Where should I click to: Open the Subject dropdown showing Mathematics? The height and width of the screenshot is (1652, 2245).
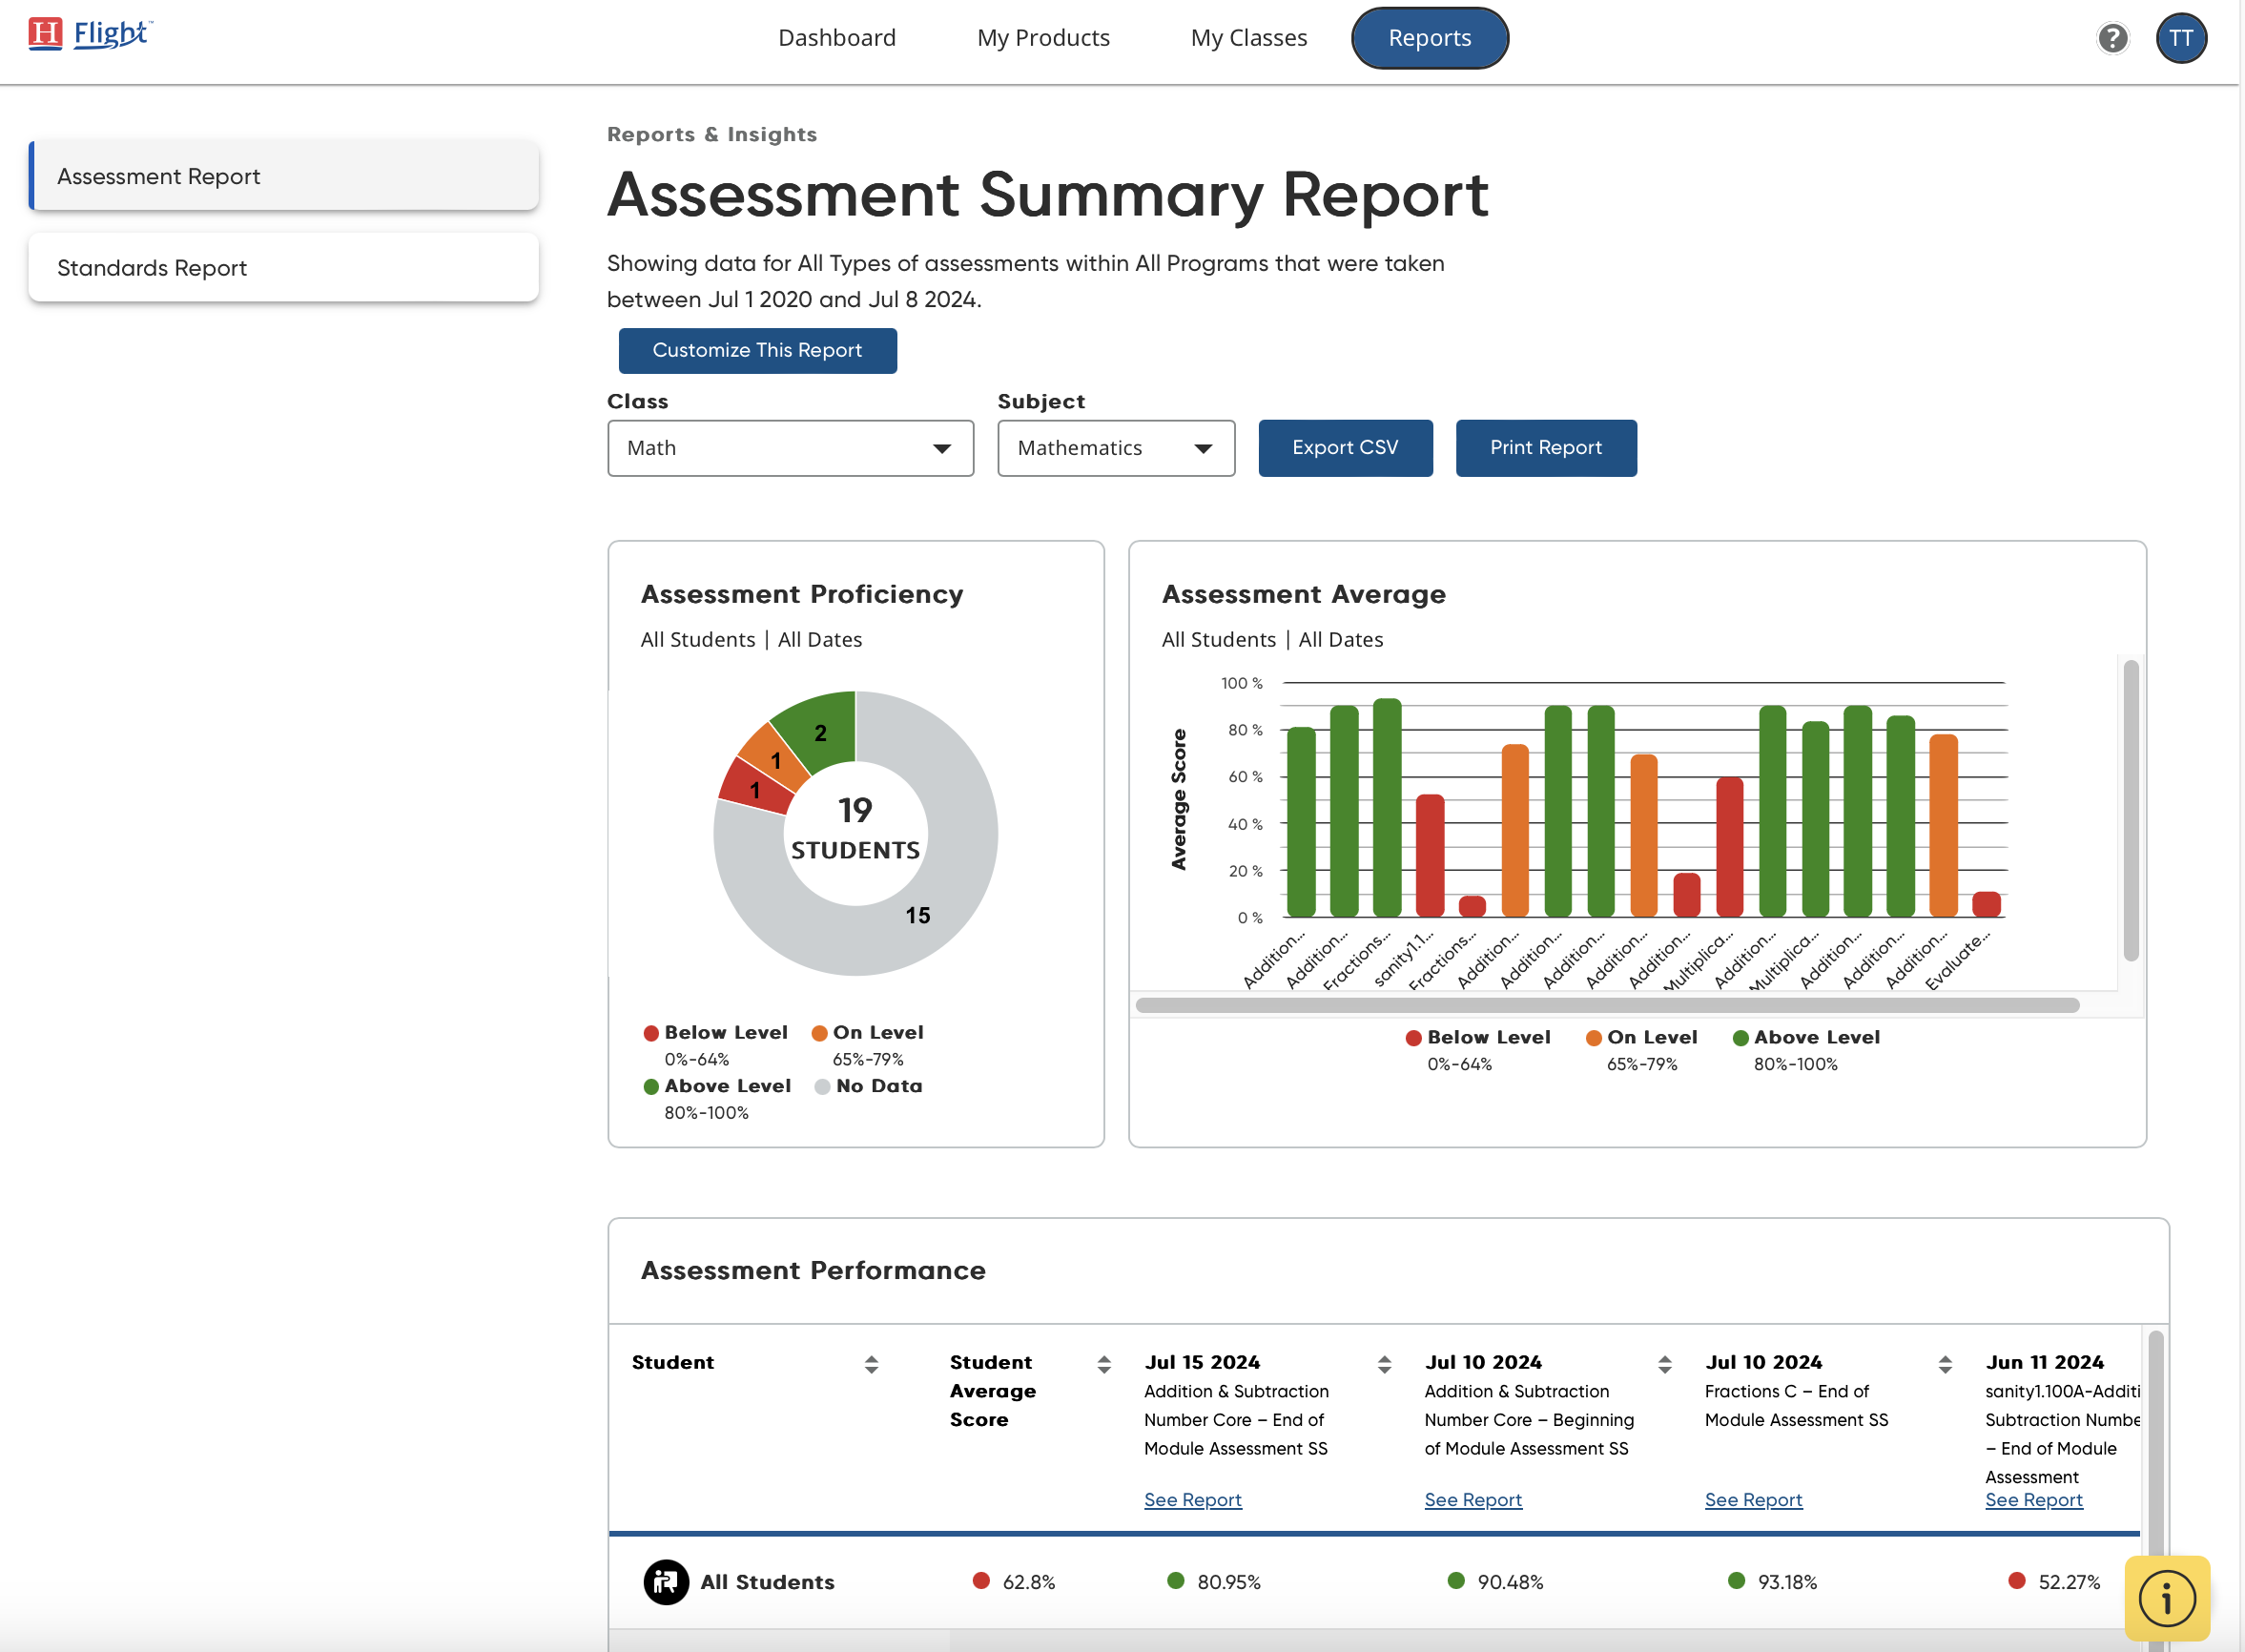[1115, 448]
